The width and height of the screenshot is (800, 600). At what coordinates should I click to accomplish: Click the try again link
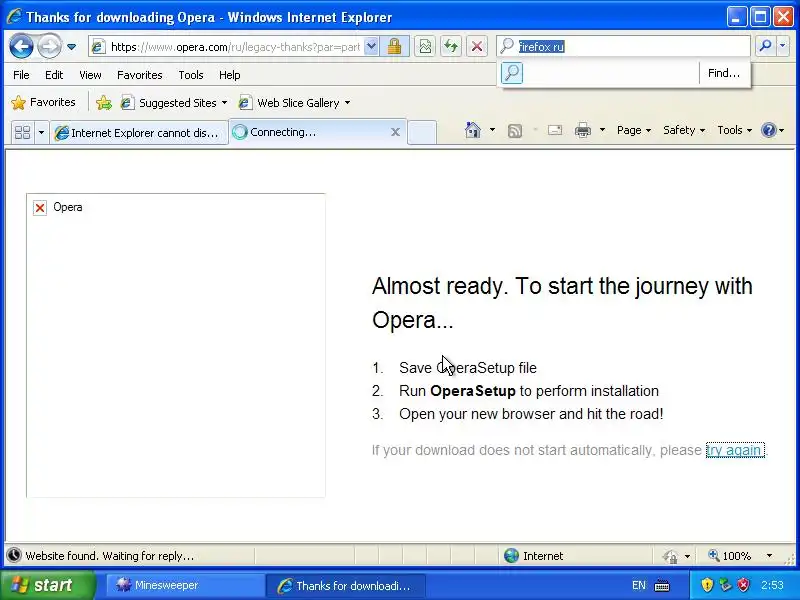pyautogui.click(x=735, y=450)
